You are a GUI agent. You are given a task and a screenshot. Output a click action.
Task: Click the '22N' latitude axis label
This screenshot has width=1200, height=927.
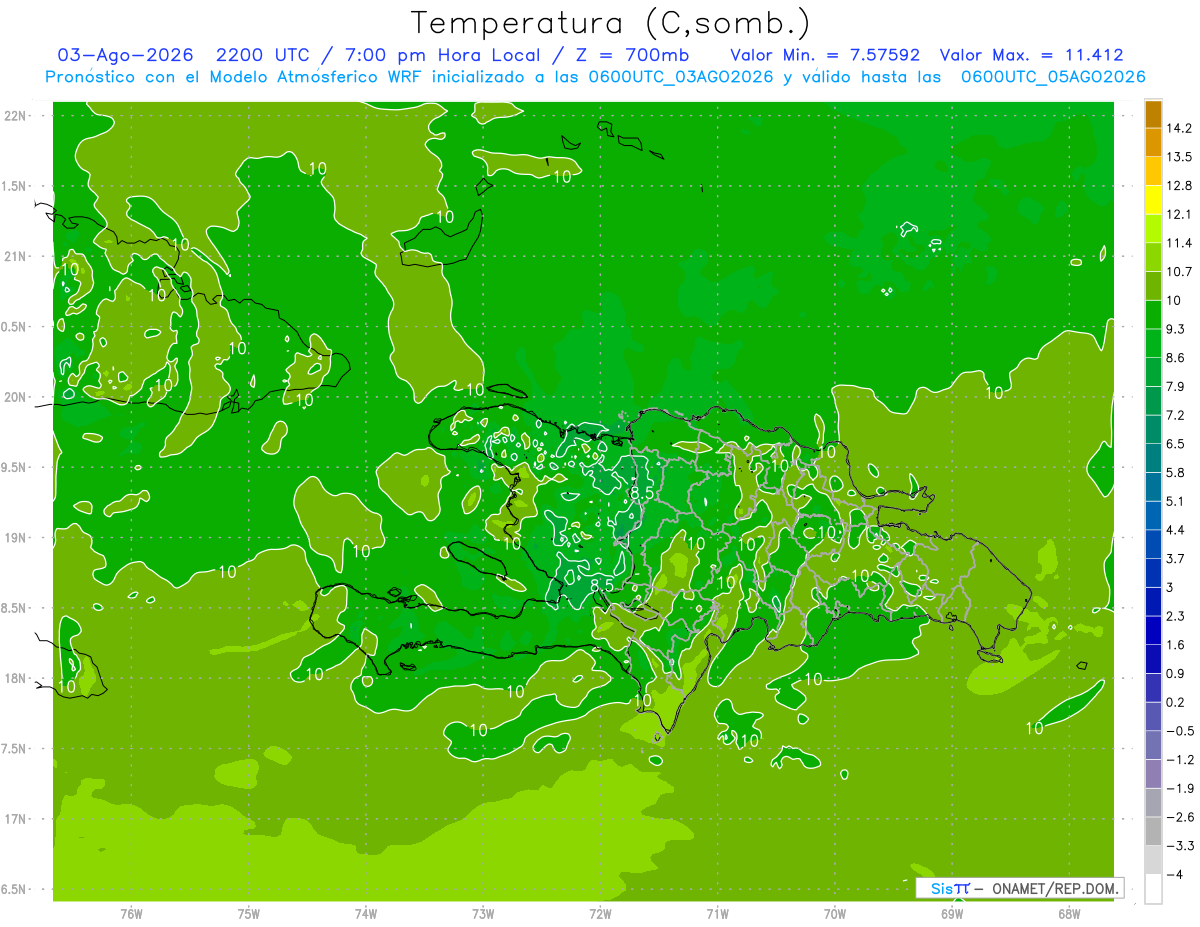(x=16, y=115)
